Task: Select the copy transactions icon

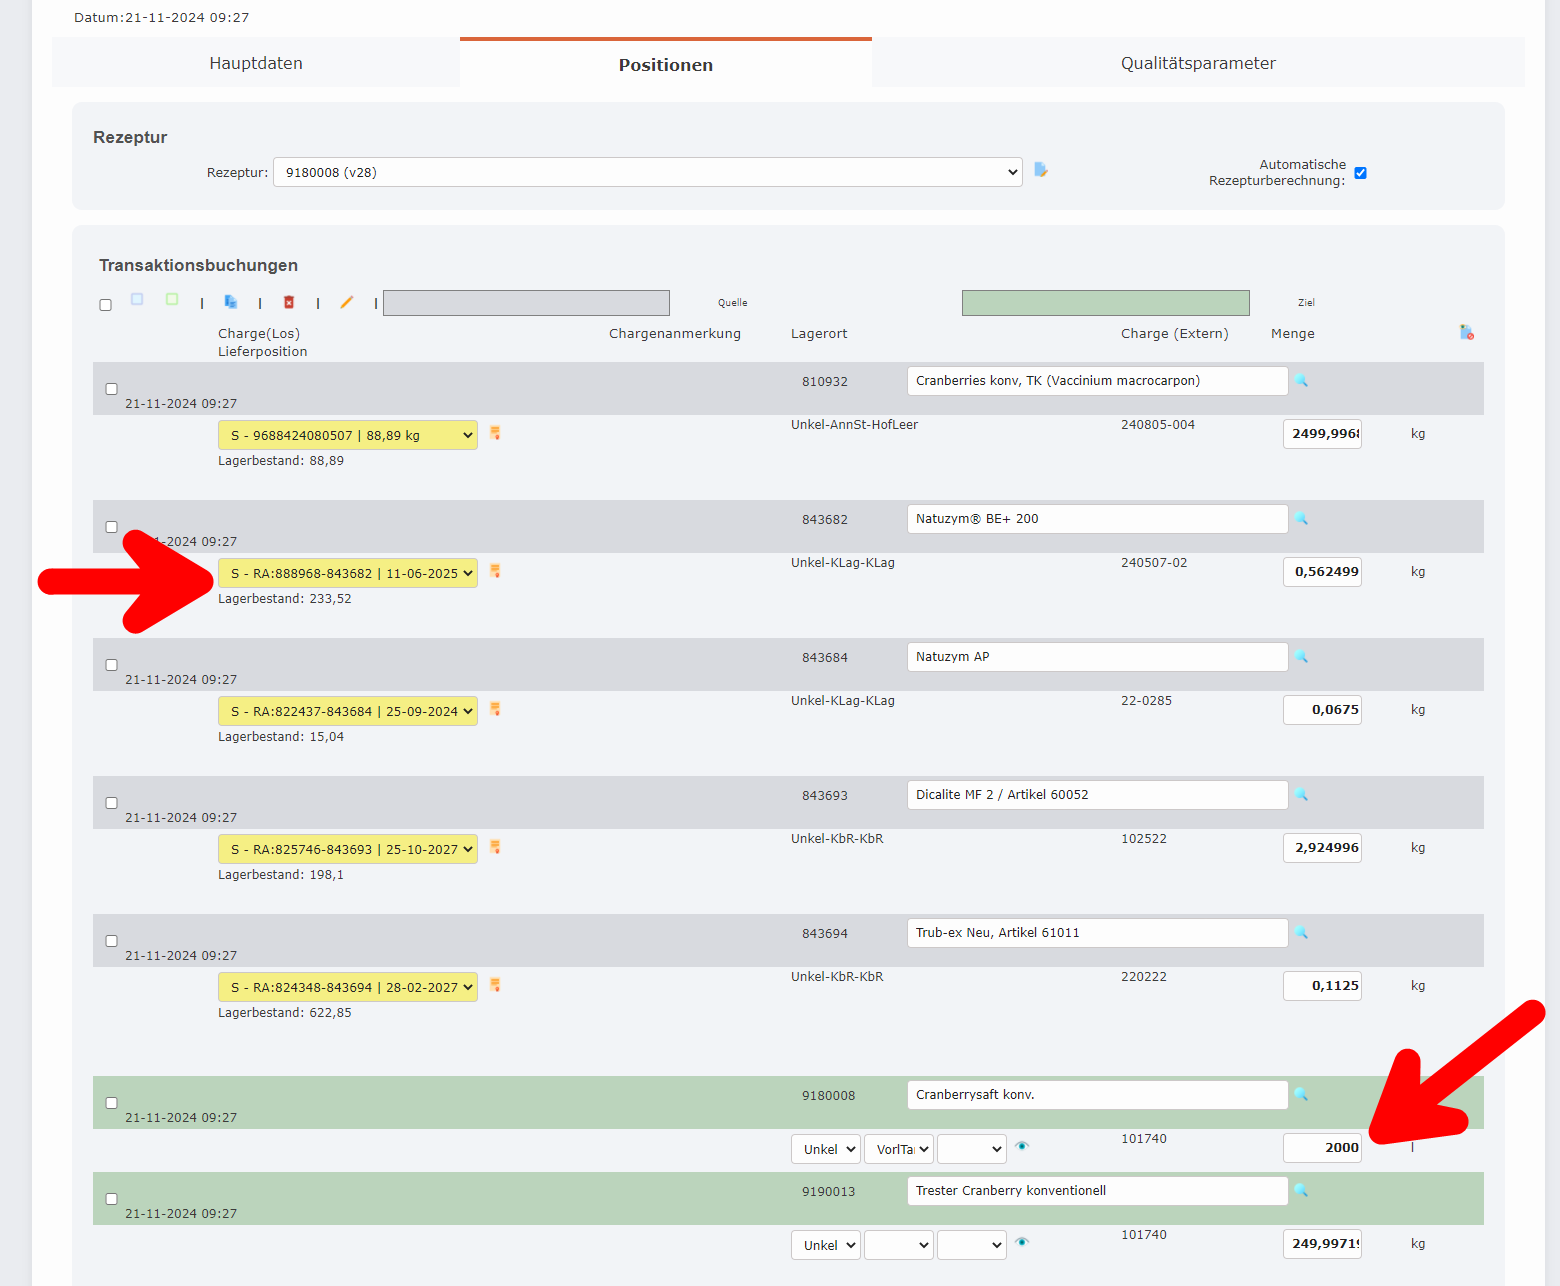Action: pos(231,301)
